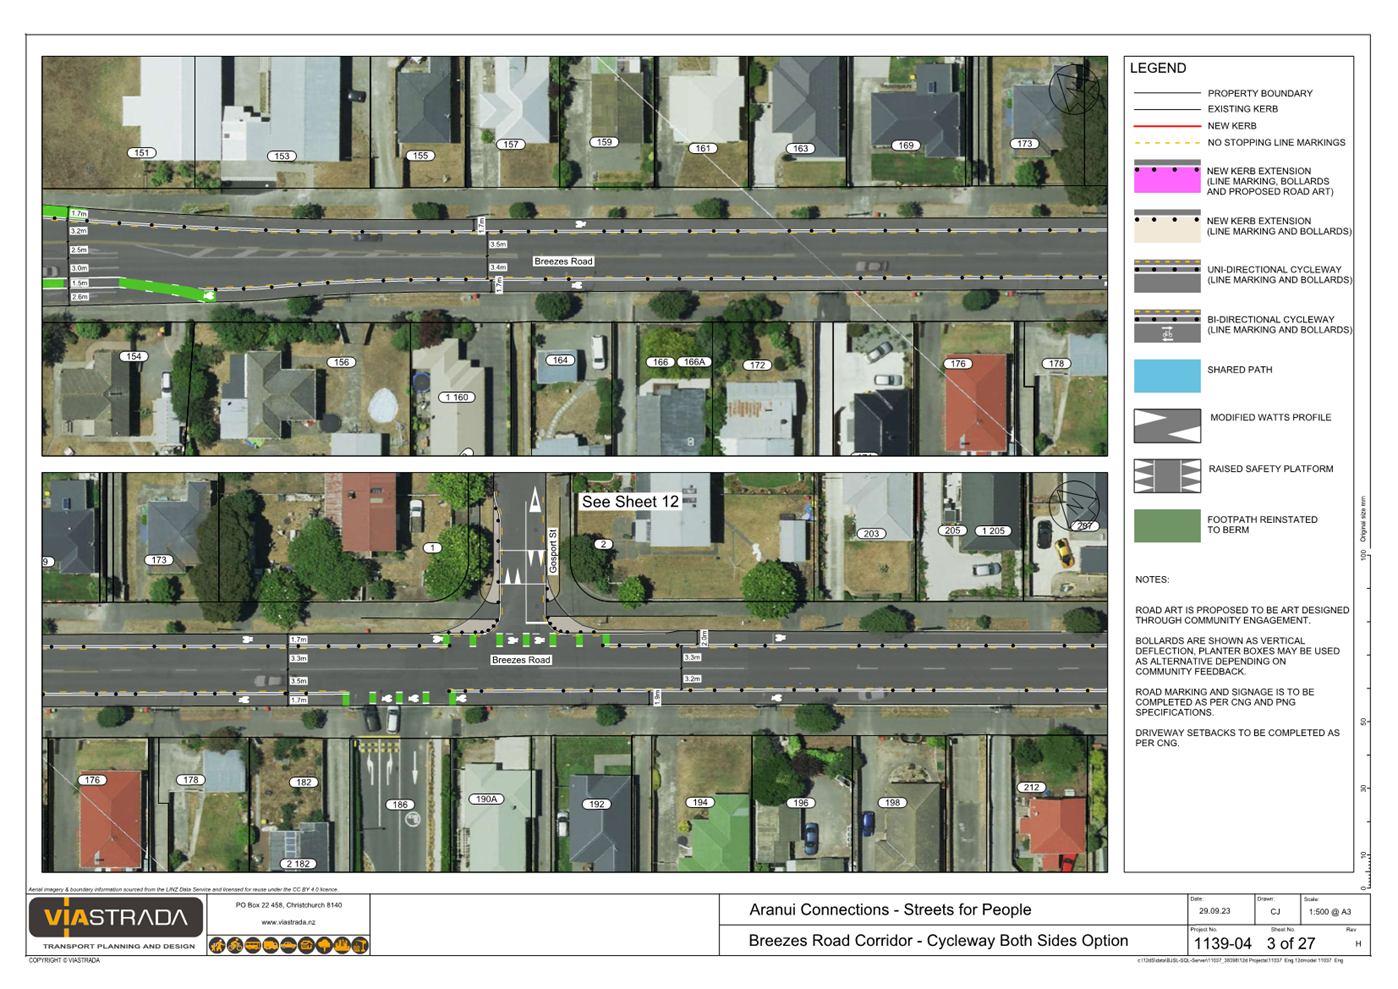Open the www.viastrada.nz website link
This screenshot has height=989, width=1398.
tap(287, 923)
